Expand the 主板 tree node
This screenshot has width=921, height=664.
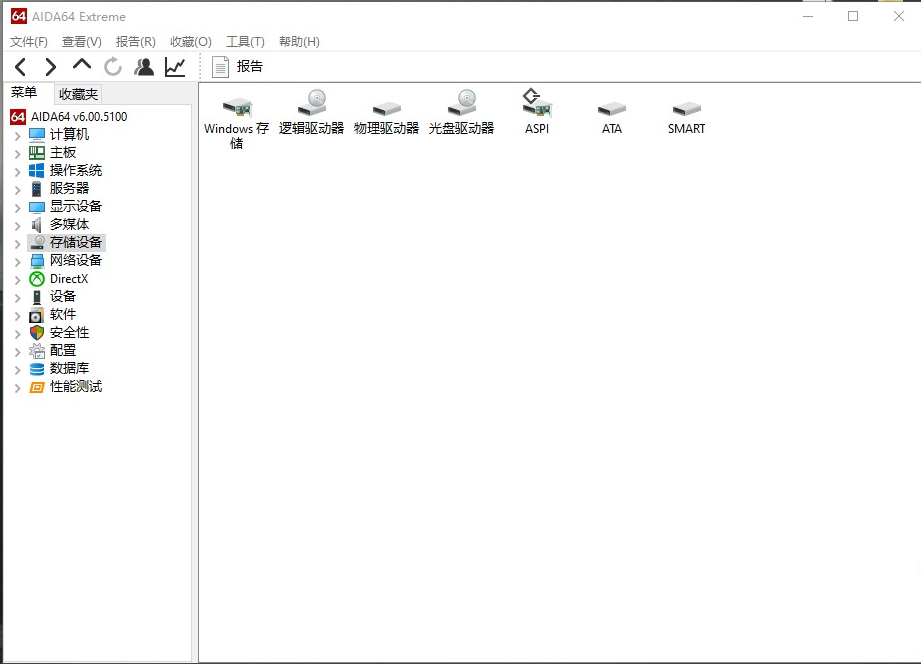coord(18,154)
